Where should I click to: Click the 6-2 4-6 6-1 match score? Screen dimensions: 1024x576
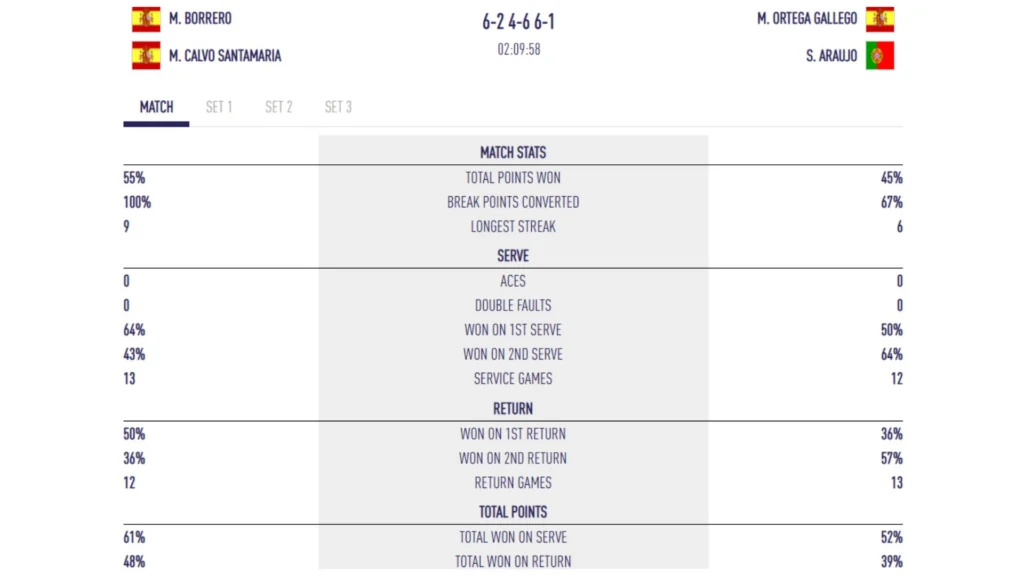tap(519, 22)
